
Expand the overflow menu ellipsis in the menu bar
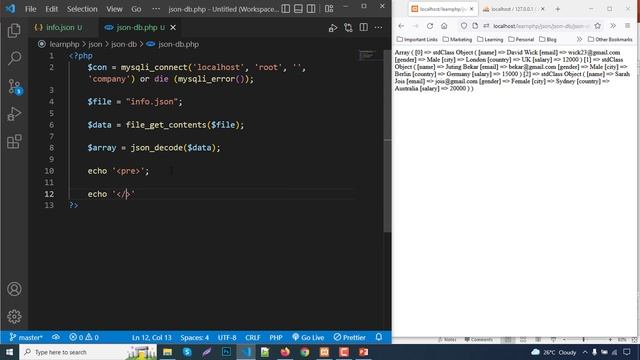click(156, 9)
